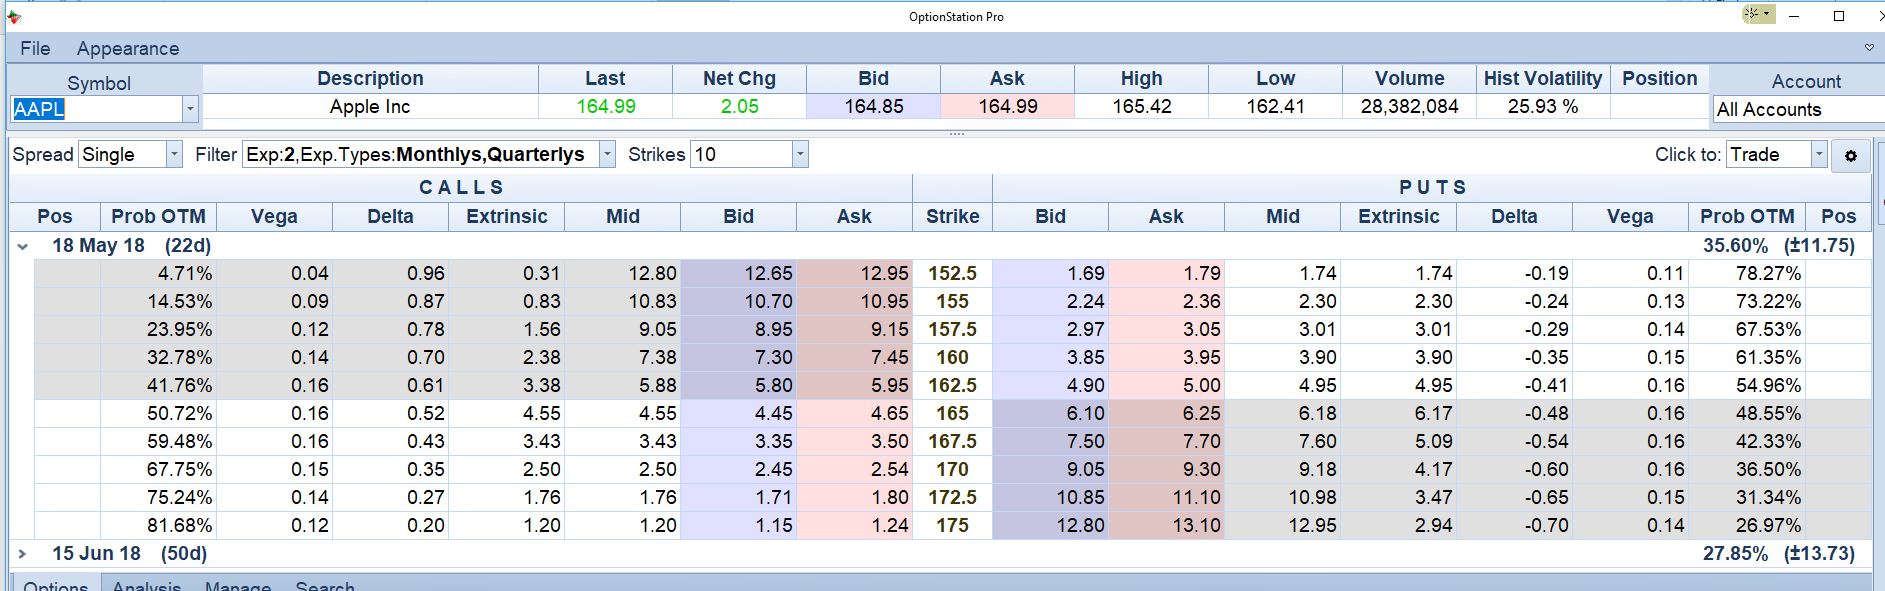Viewport: 1885px width, 591px height.
Task: Click the 160 strike put bid price
Action: pos(1050,357)
